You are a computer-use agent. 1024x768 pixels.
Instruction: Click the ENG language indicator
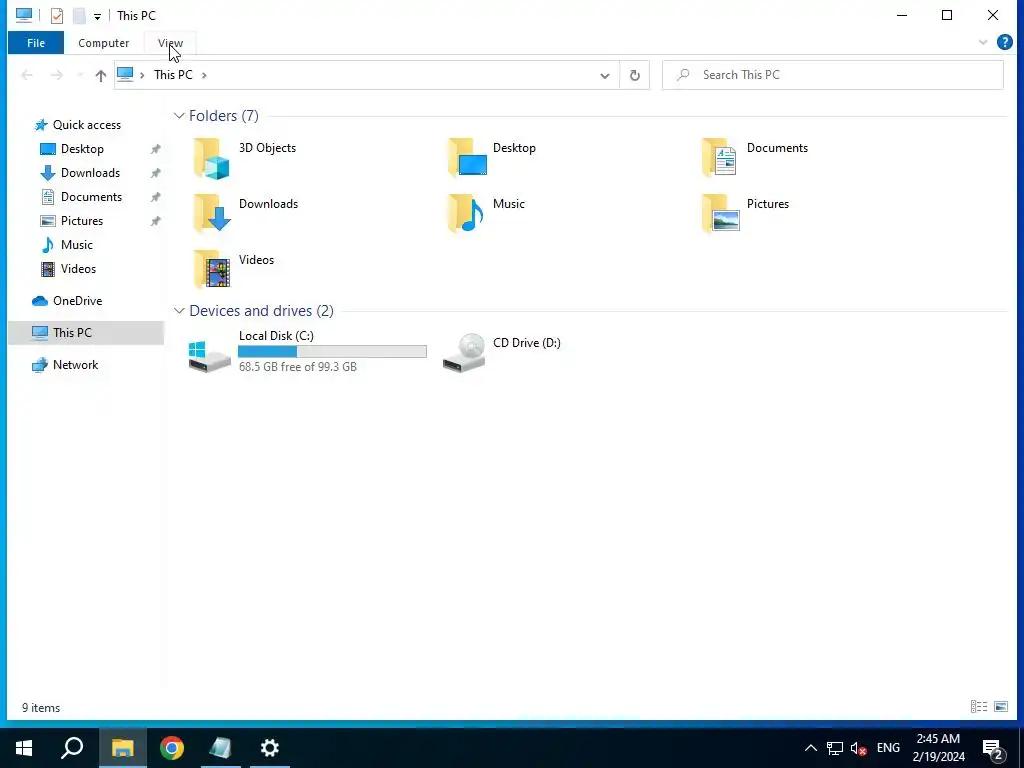[x=888, y=748]
